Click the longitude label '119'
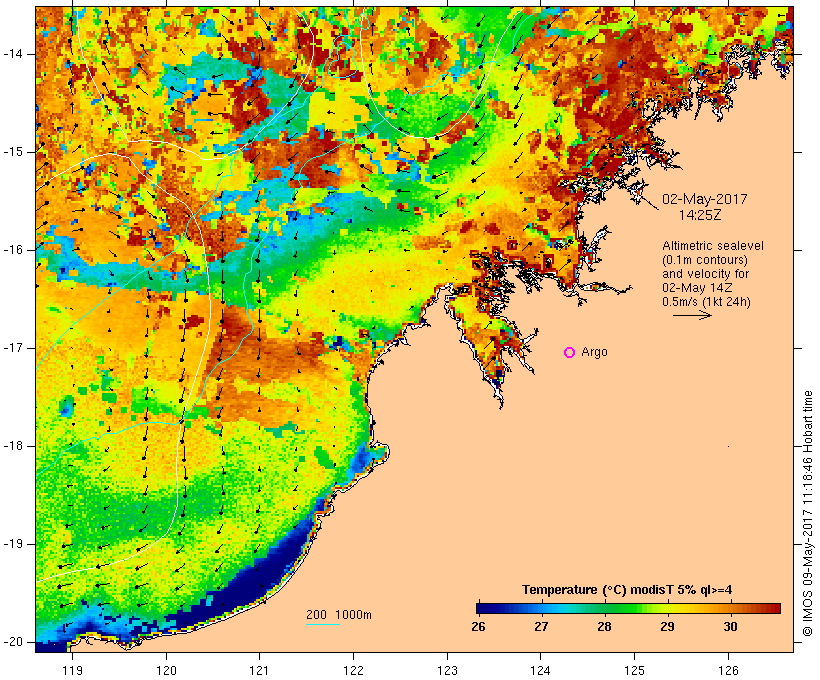The height and width of the screenshot is (680, 820). tap(72, 670)
